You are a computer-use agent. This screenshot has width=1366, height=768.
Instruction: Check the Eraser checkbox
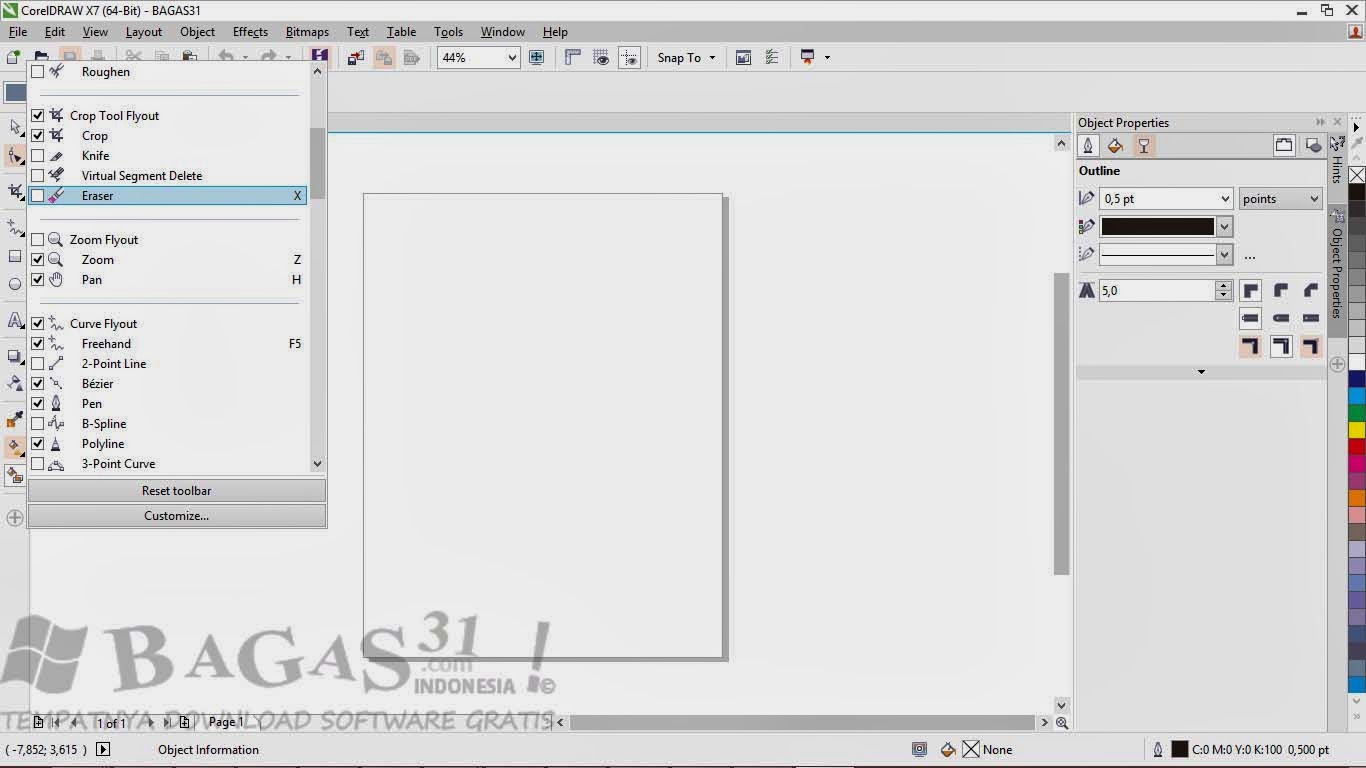pos(38,196)
